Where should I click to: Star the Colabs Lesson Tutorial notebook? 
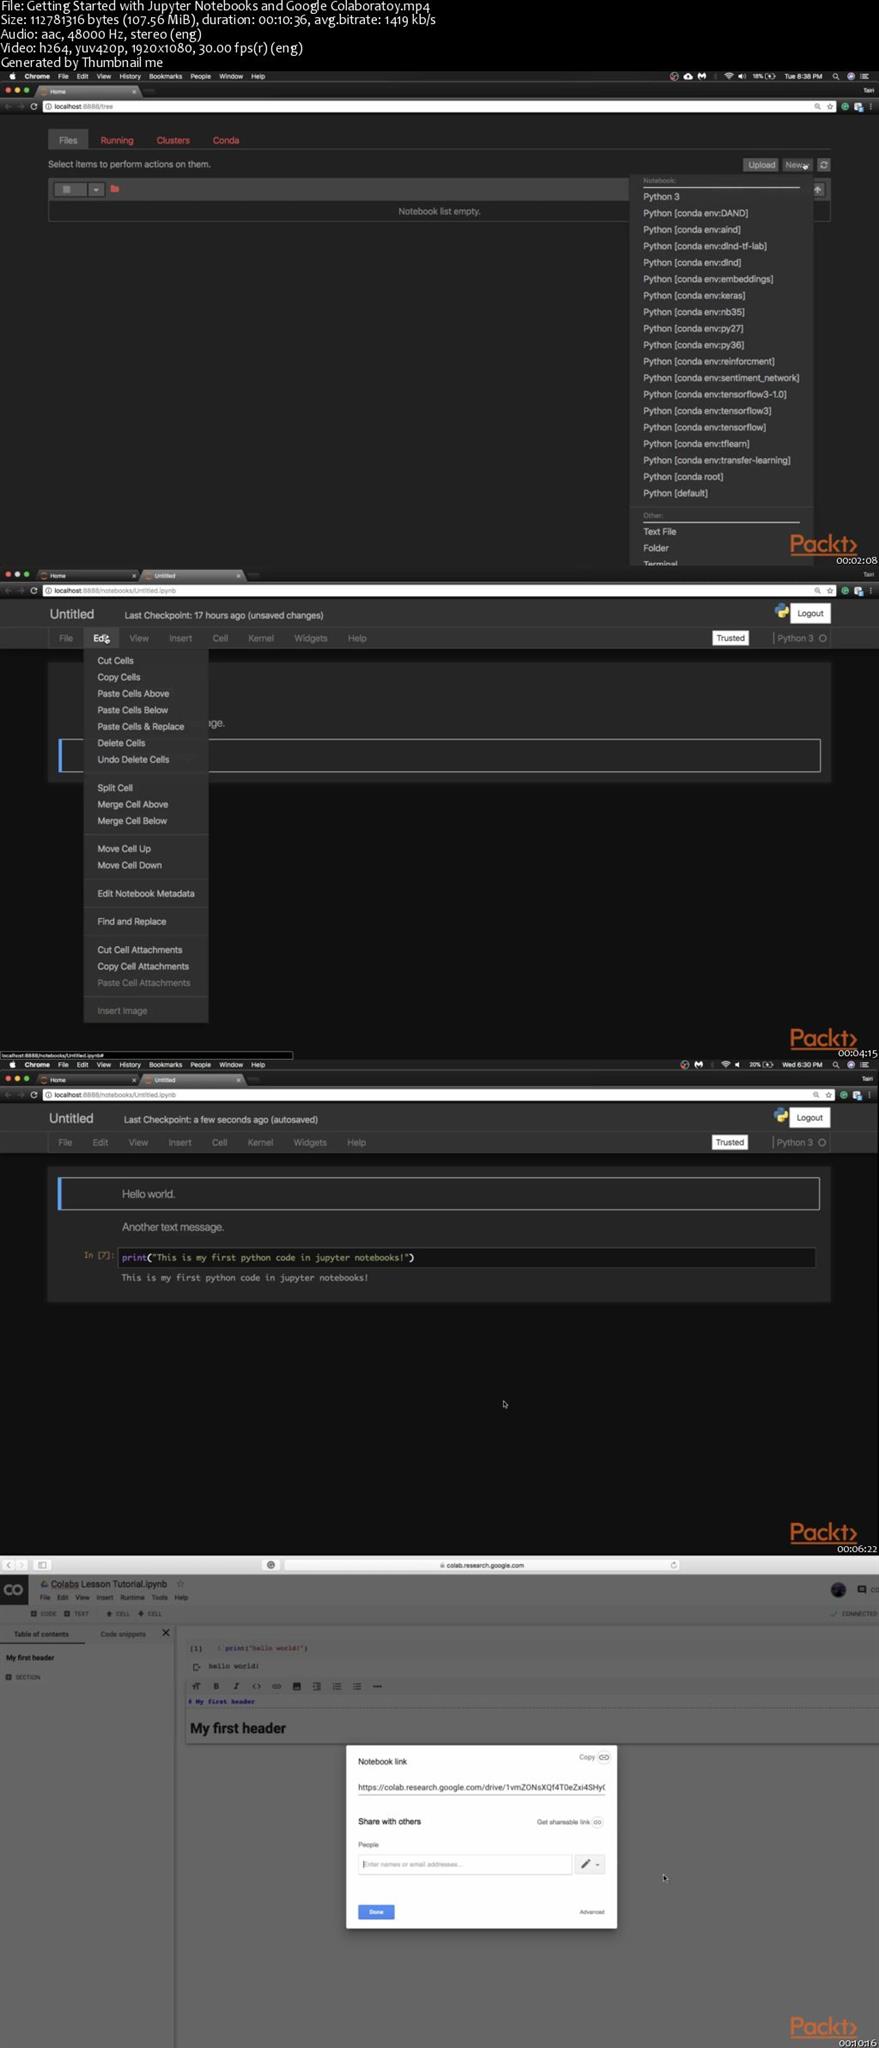point(180,1584)
